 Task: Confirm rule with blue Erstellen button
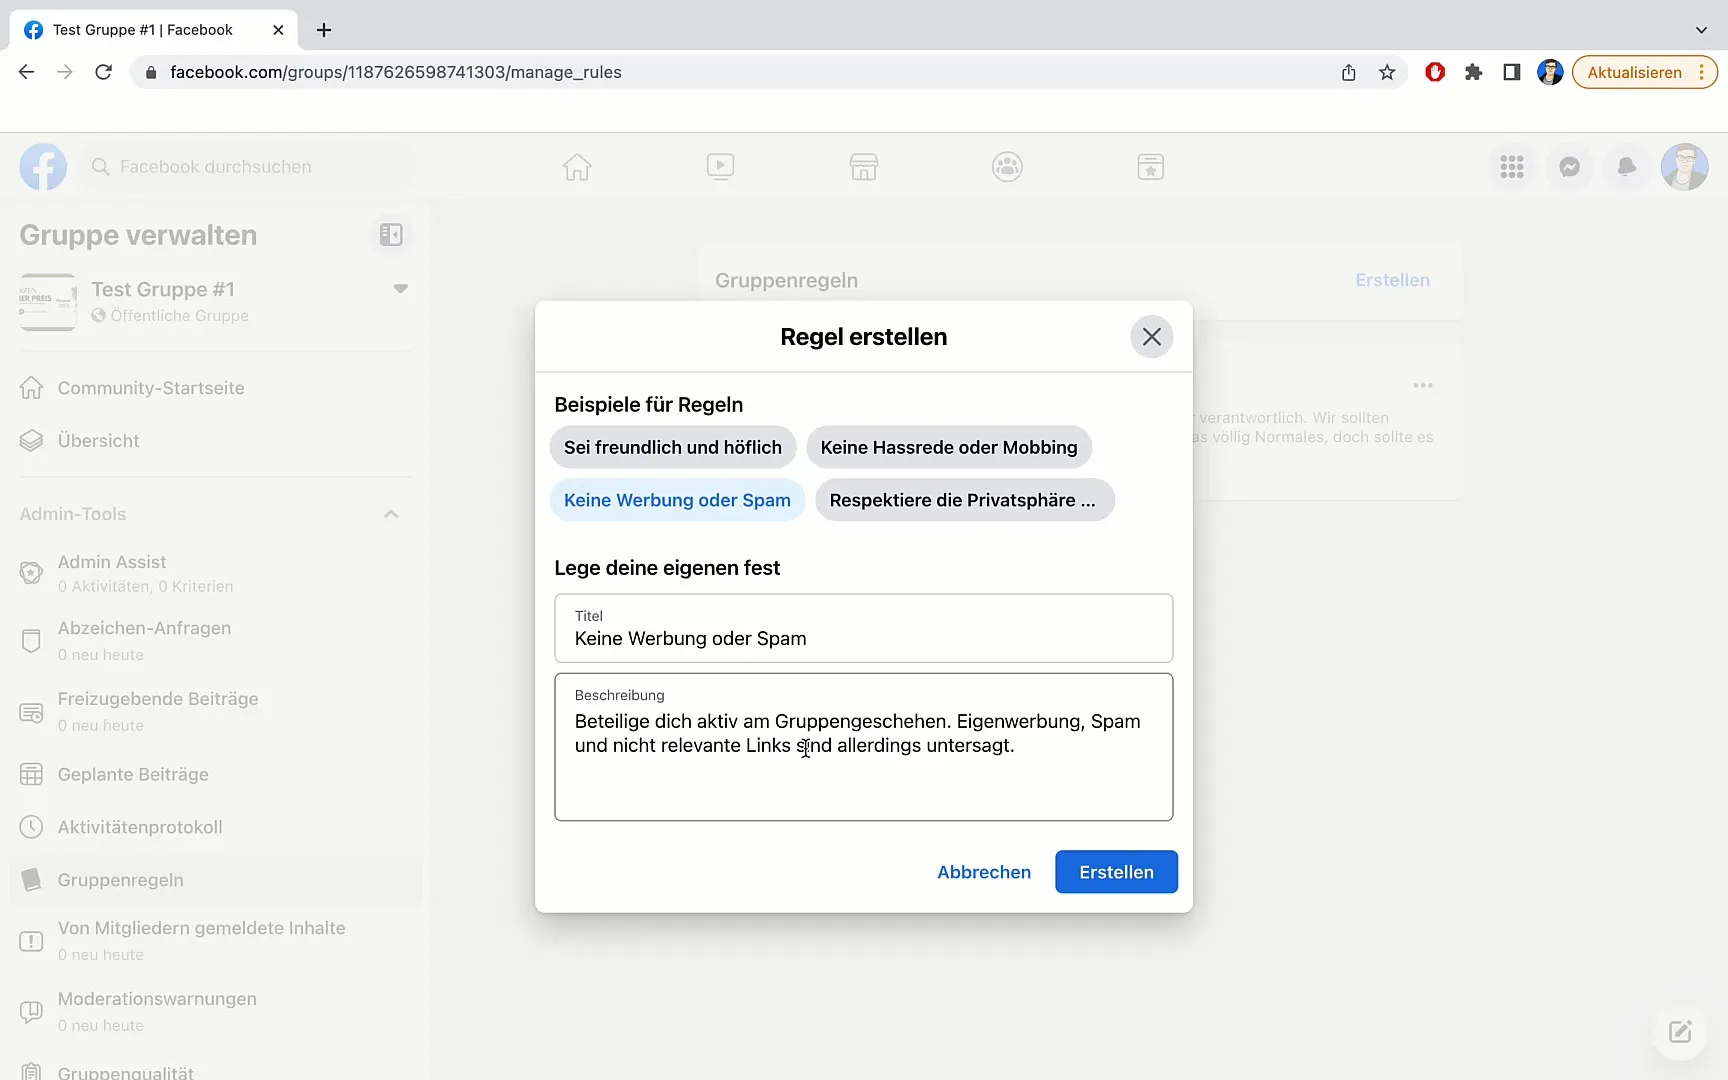[1116, 872]
